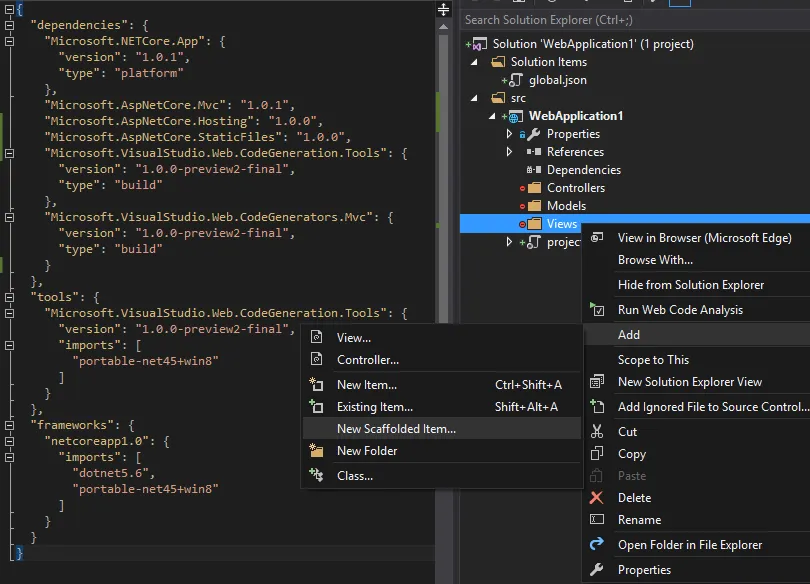
Task: Click the View in Browser icon
Action: [x=597, y=238]
